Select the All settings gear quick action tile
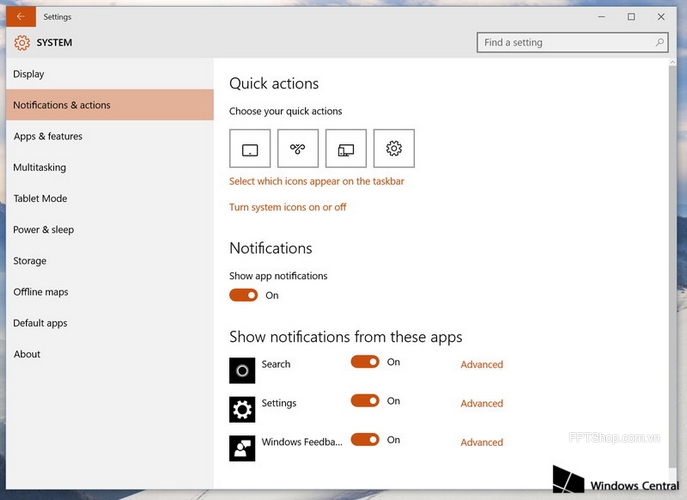The height and width of the screenshot is (500, 687). [394, 148]
